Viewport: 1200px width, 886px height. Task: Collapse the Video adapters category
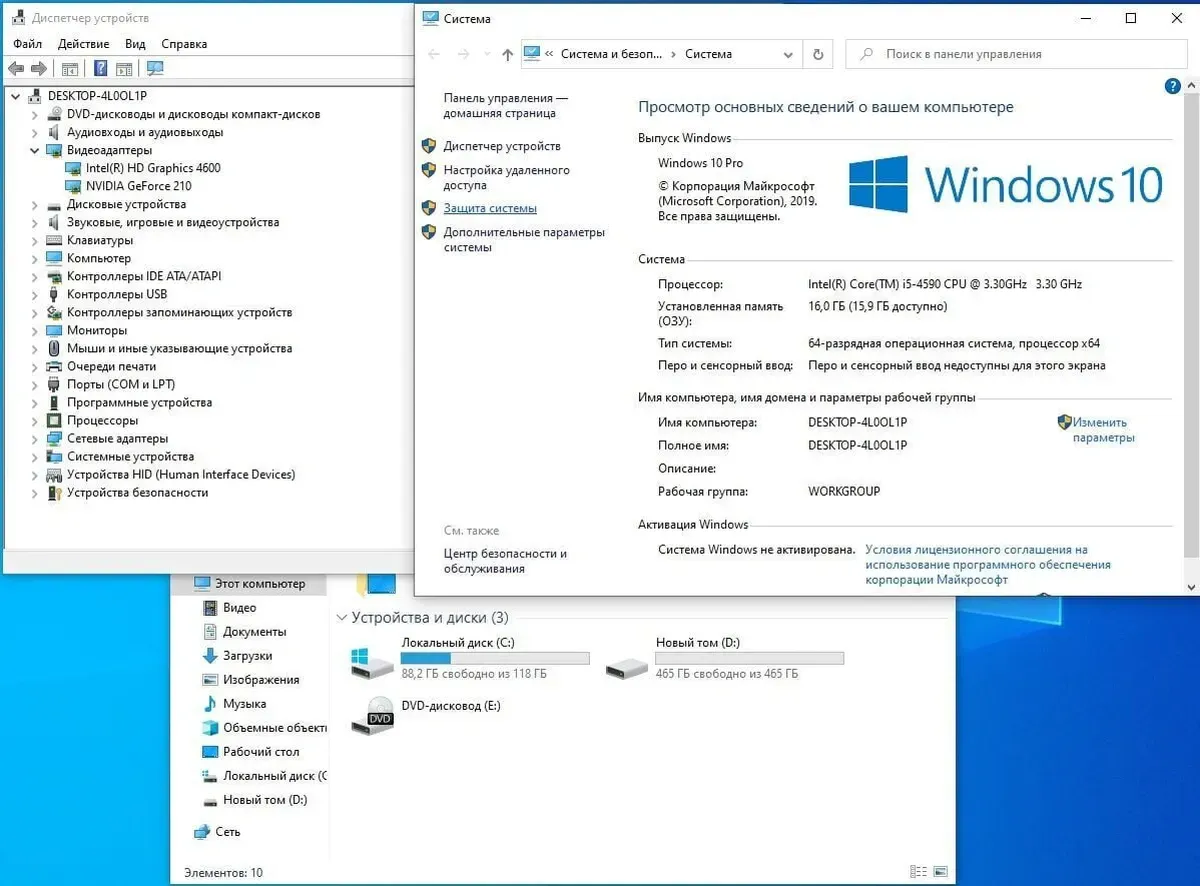click(35, 150)
